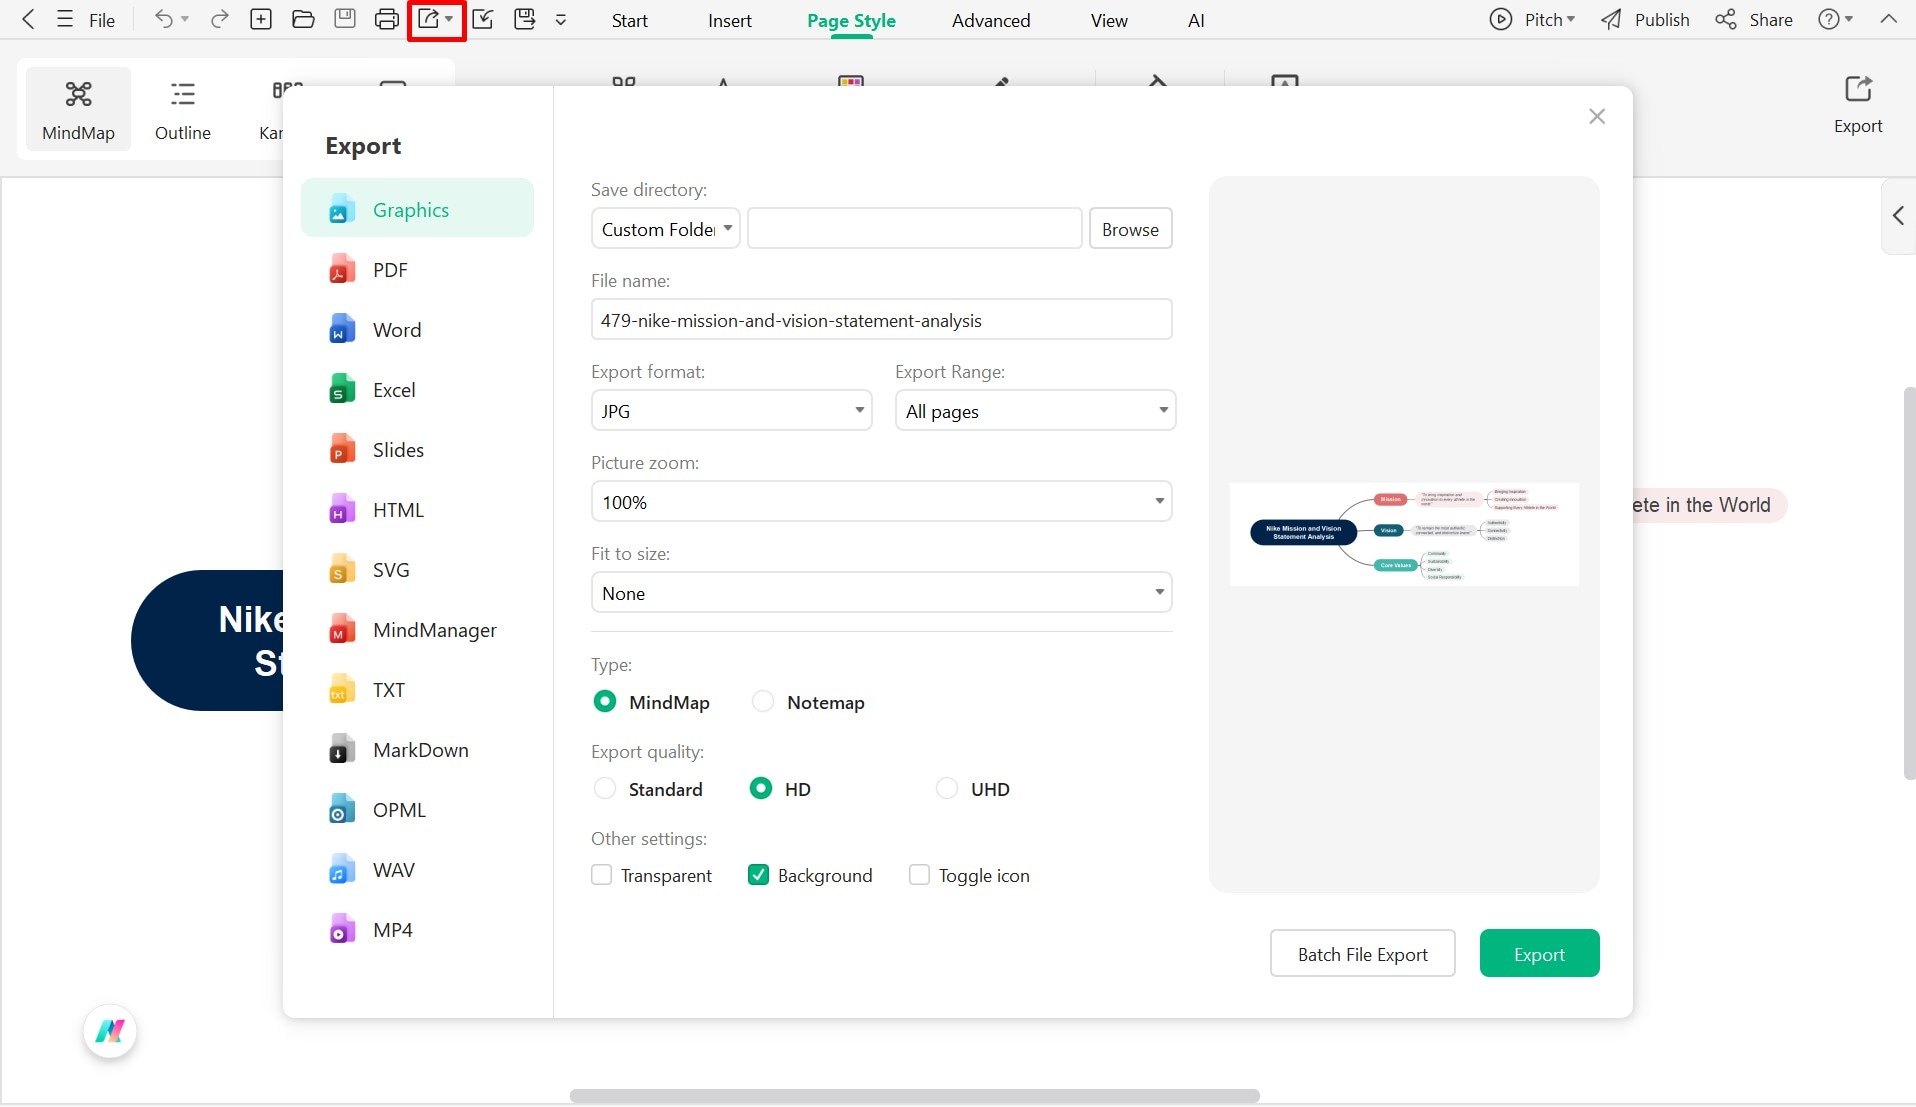This screenshot has height=1107, width=1916.
Task: Select the MindMap type radio button
Action: point(605,702)
